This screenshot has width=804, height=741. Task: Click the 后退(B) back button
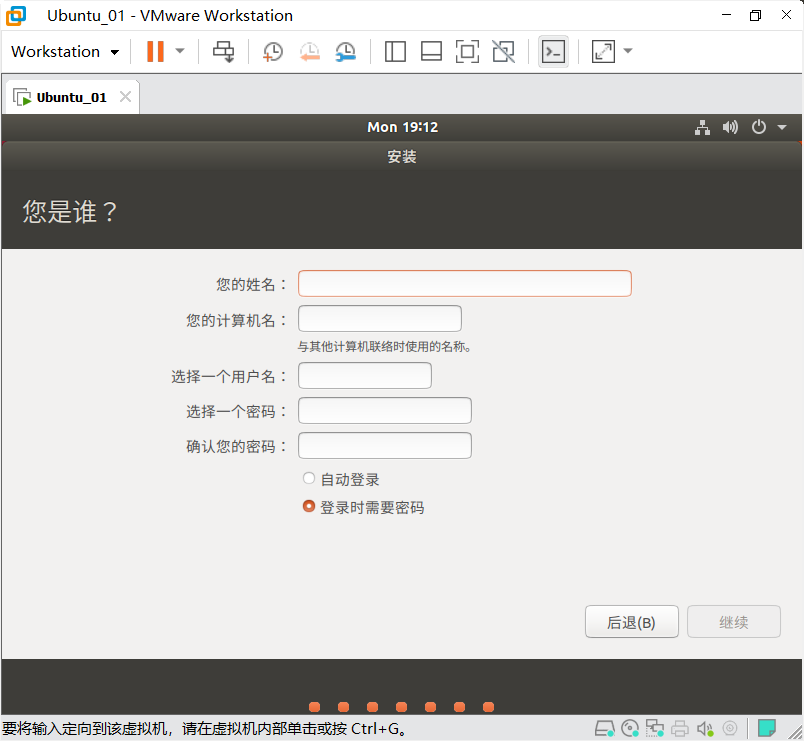pyautogui.click(x=632, y=622)
